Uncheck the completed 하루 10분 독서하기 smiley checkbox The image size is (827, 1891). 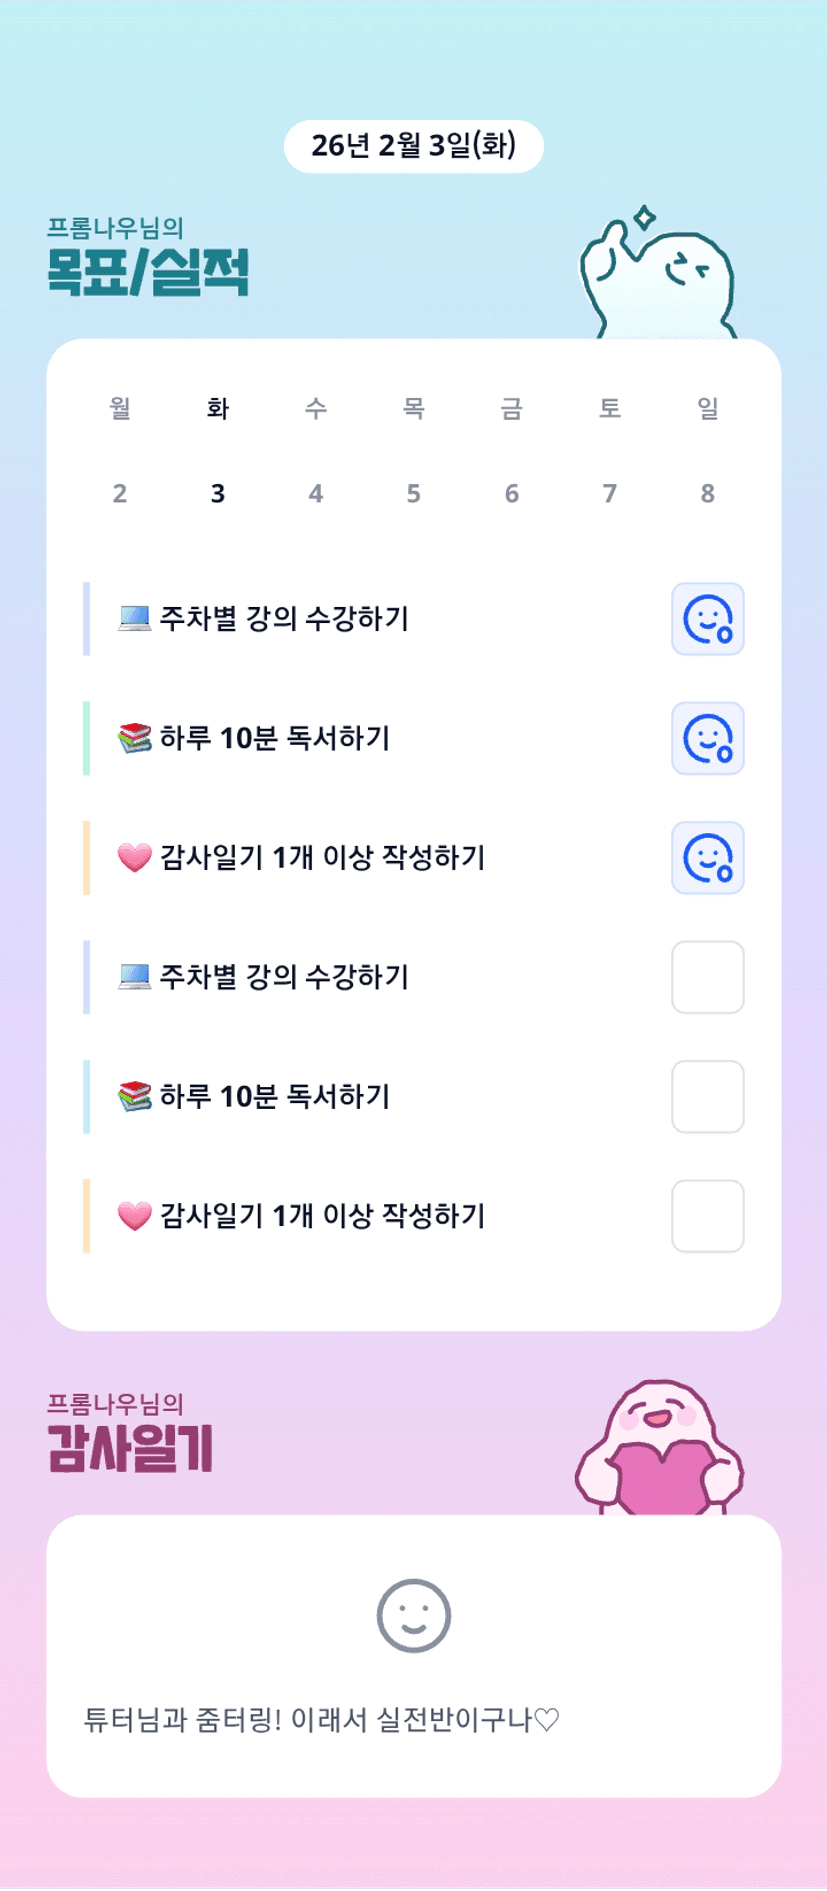tap(707, 738)
